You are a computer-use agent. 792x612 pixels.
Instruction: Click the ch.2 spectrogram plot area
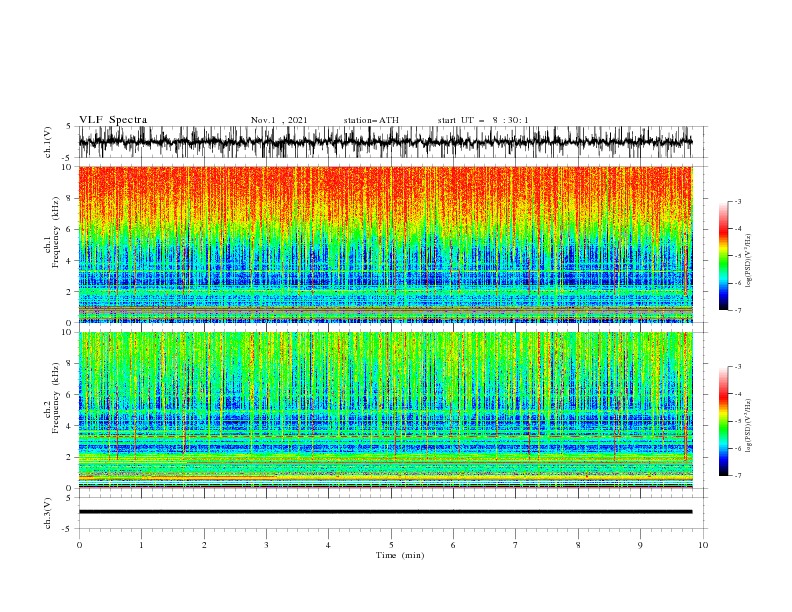point(385,410)
